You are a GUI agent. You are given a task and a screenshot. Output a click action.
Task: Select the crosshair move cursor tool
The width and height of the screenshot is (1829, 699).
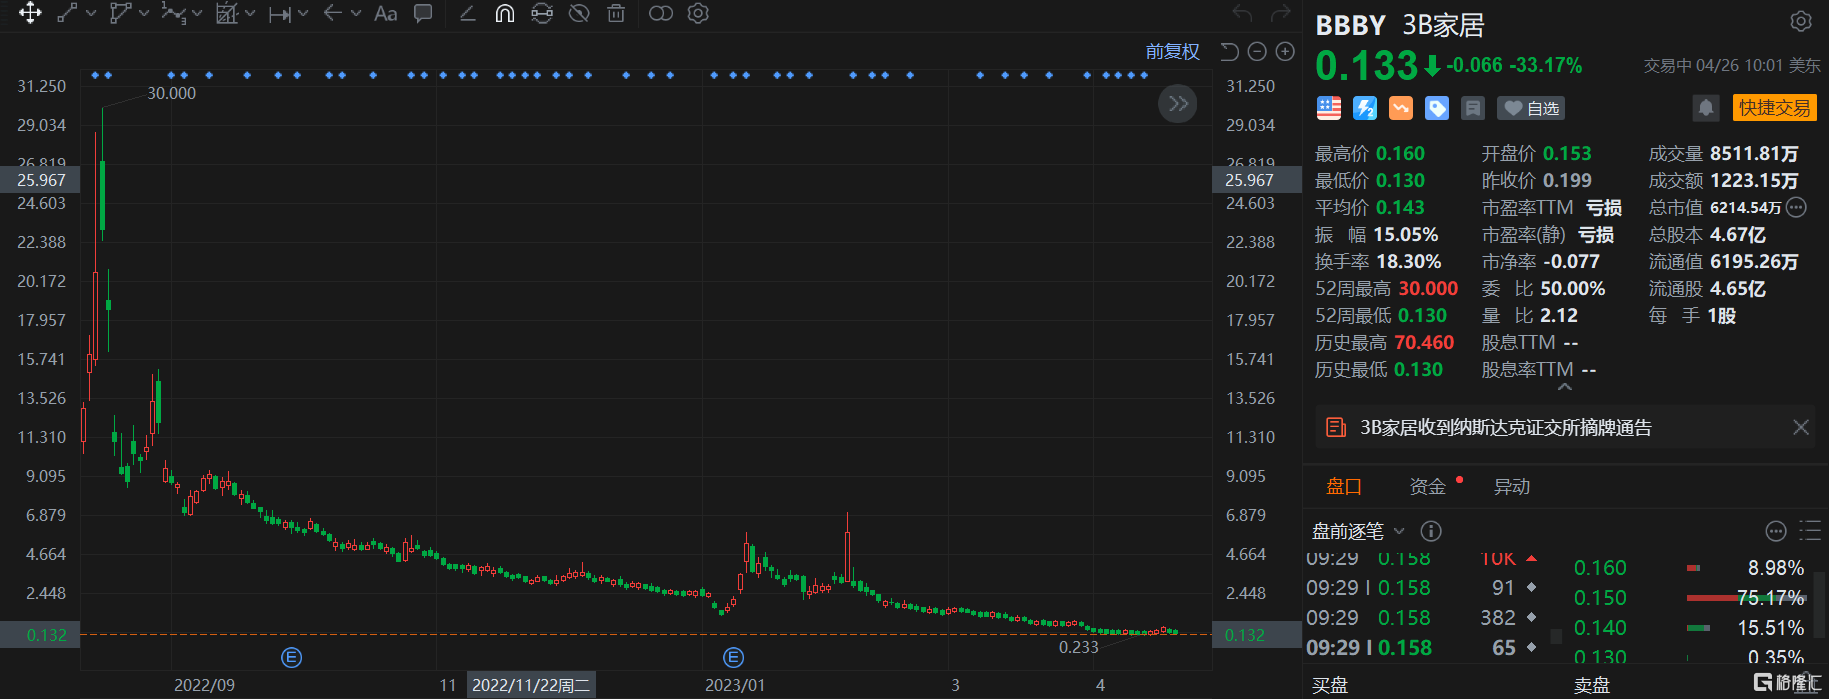click(30, 13)
